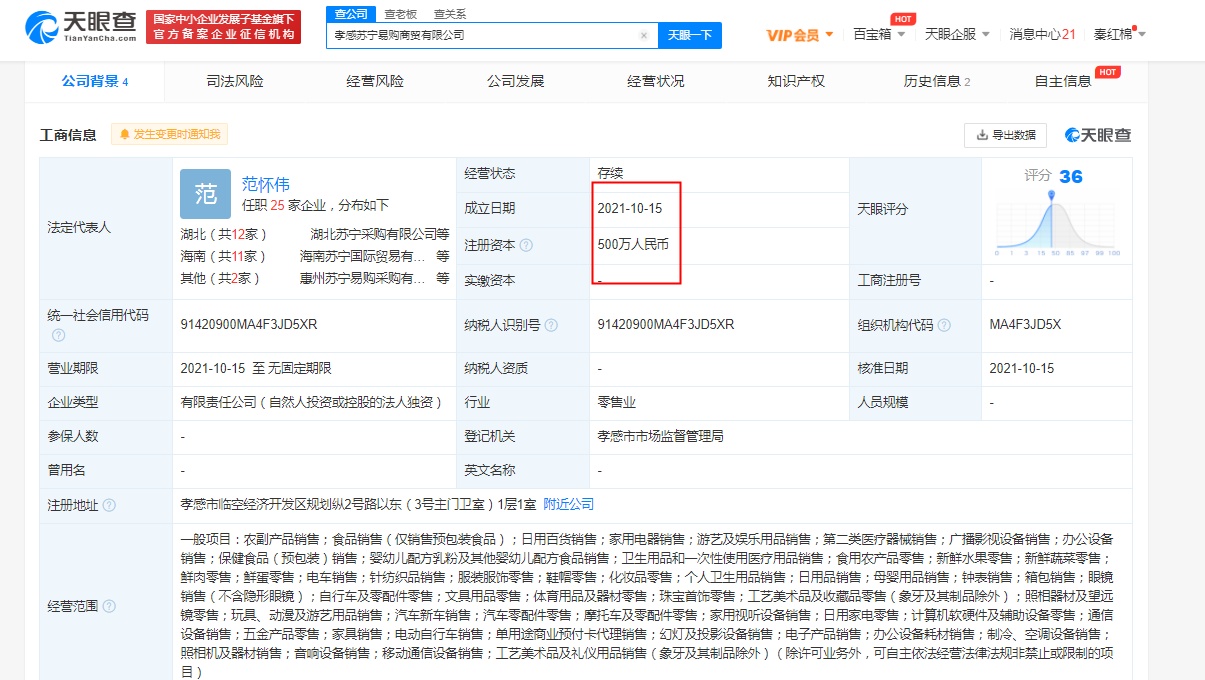Click the 500万人民币 registered capital value

click(x=633, y=245)
